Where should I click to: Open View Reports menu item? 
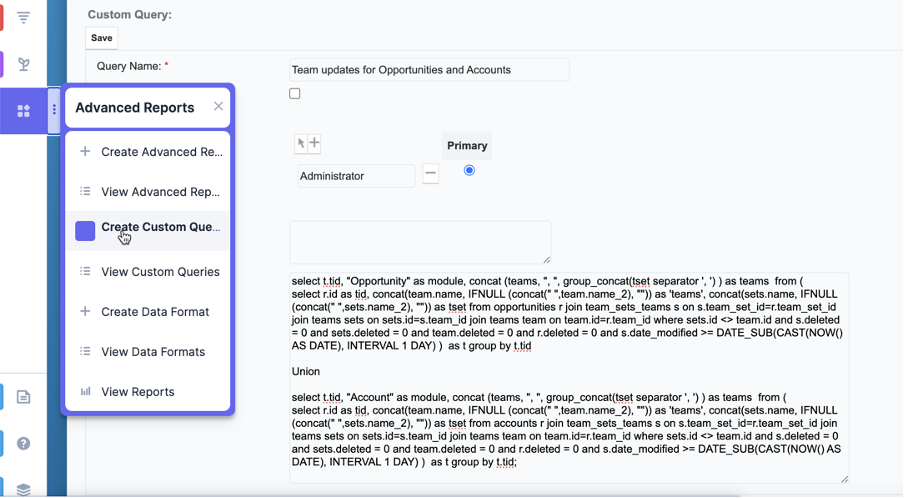[x=148, y=392]
